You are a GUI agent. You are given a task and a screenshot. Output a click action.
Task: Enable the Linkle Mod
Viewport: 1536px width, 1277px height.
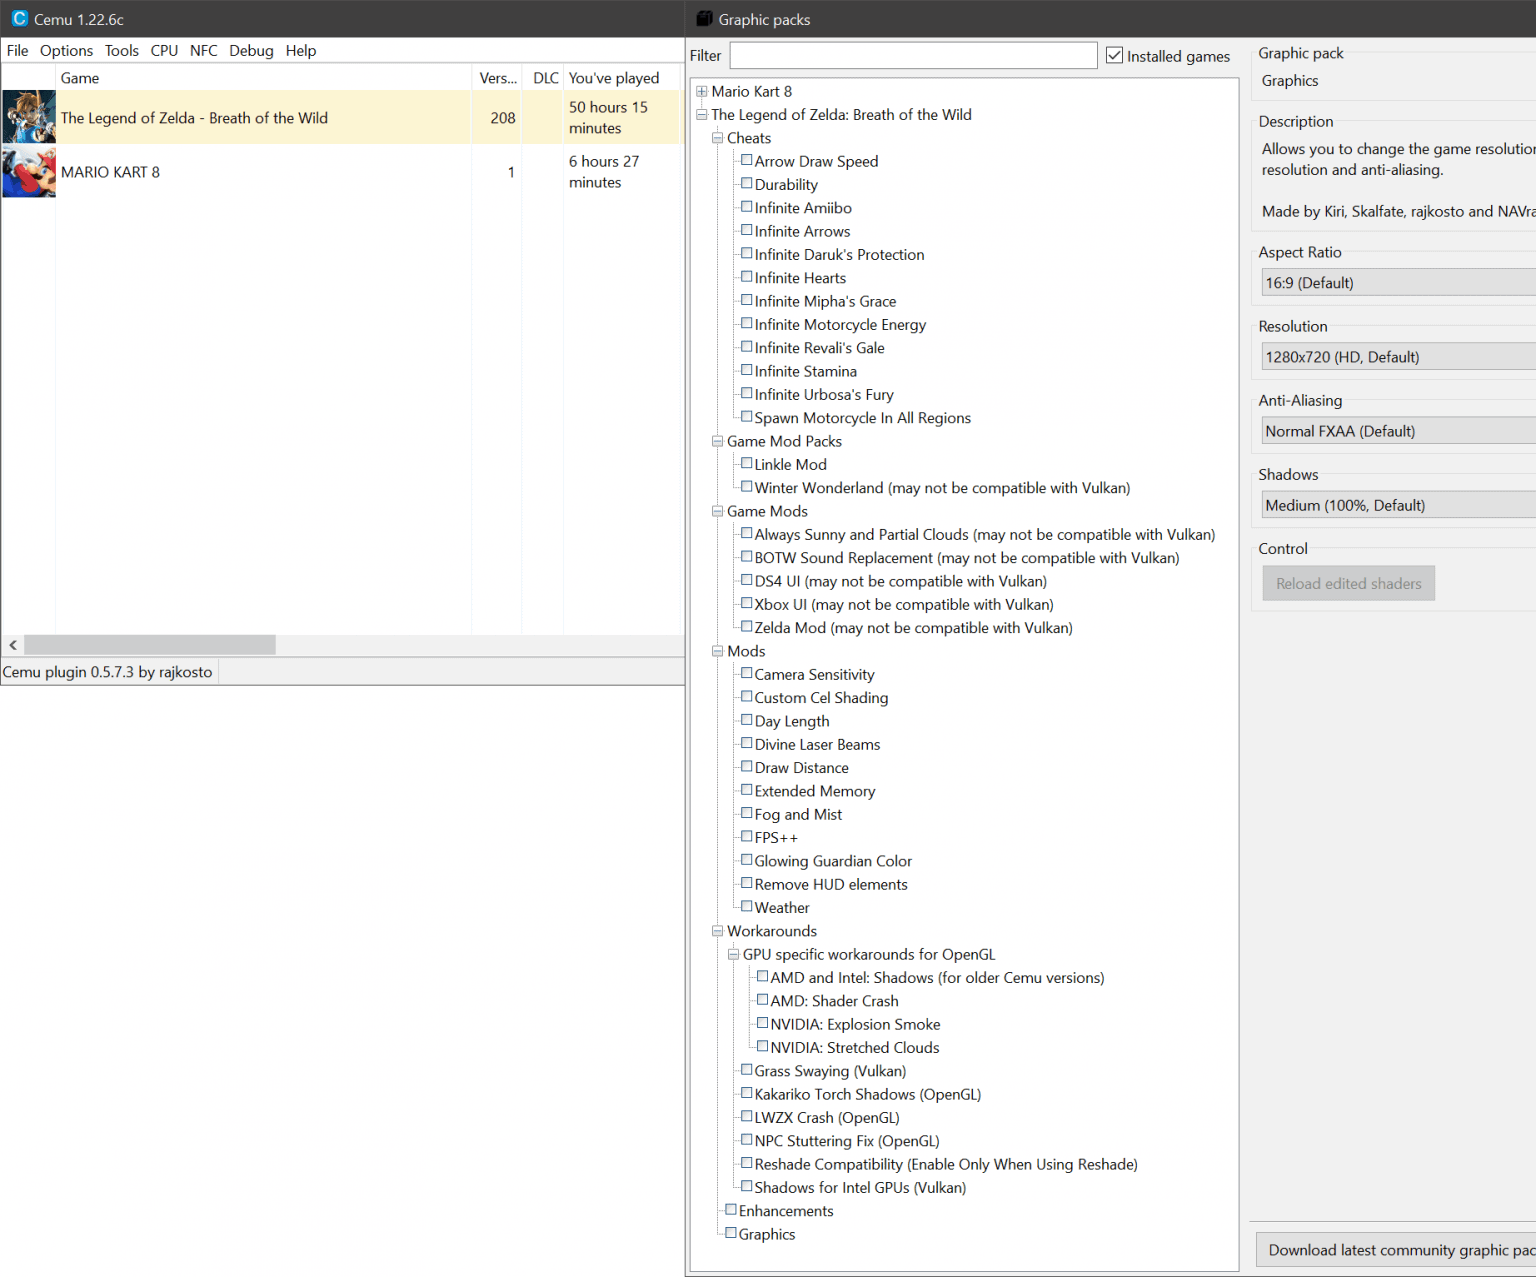click(747, 463)
